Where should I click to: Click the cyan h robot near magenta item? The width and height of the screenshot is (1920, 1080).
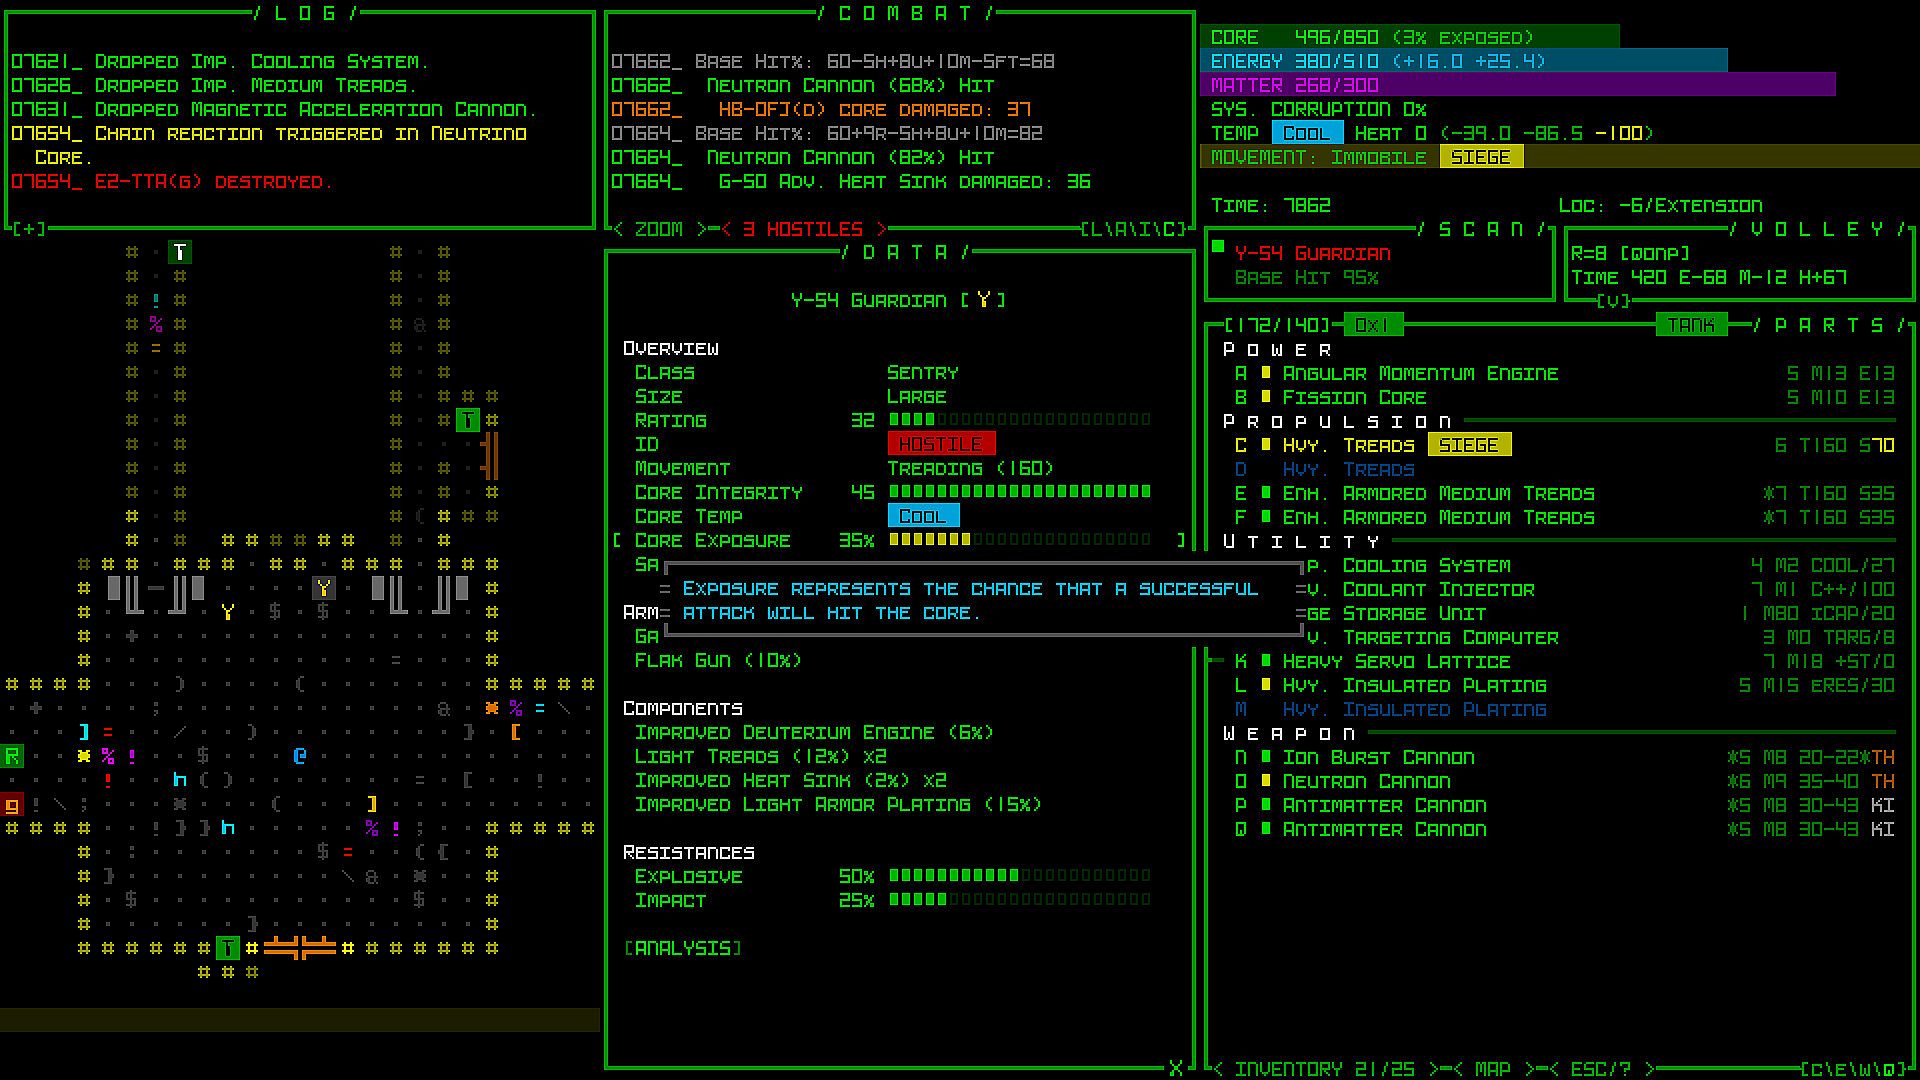click(180, 780)
